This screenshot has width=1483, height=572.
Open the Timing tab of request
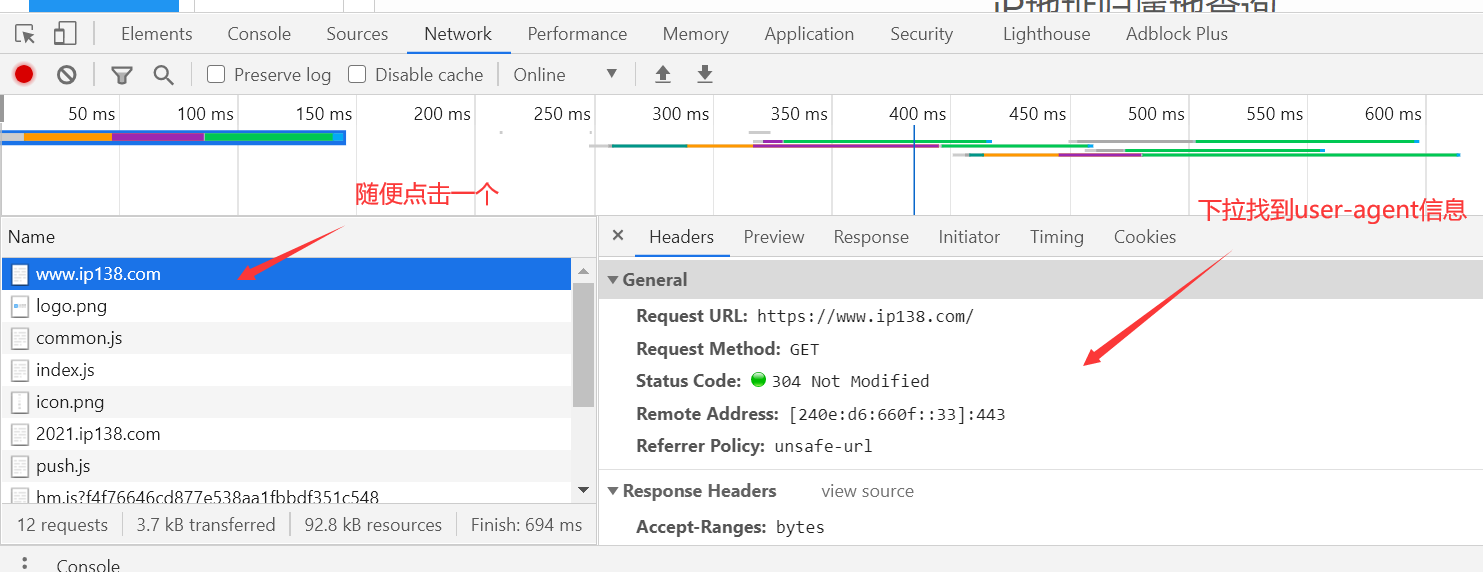pos(1056,237)
